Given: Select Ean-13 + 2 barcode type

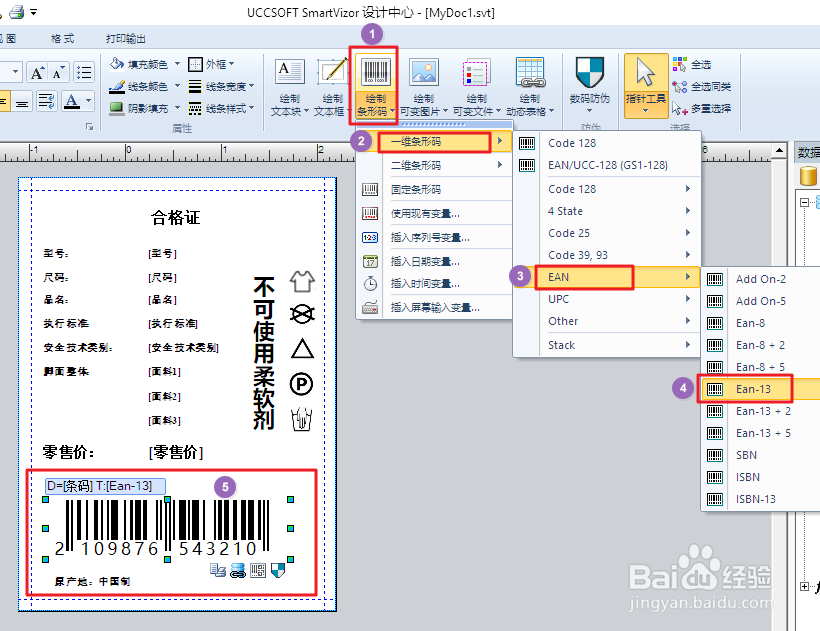Looking at the screenshot, I should tap(761, 411).
